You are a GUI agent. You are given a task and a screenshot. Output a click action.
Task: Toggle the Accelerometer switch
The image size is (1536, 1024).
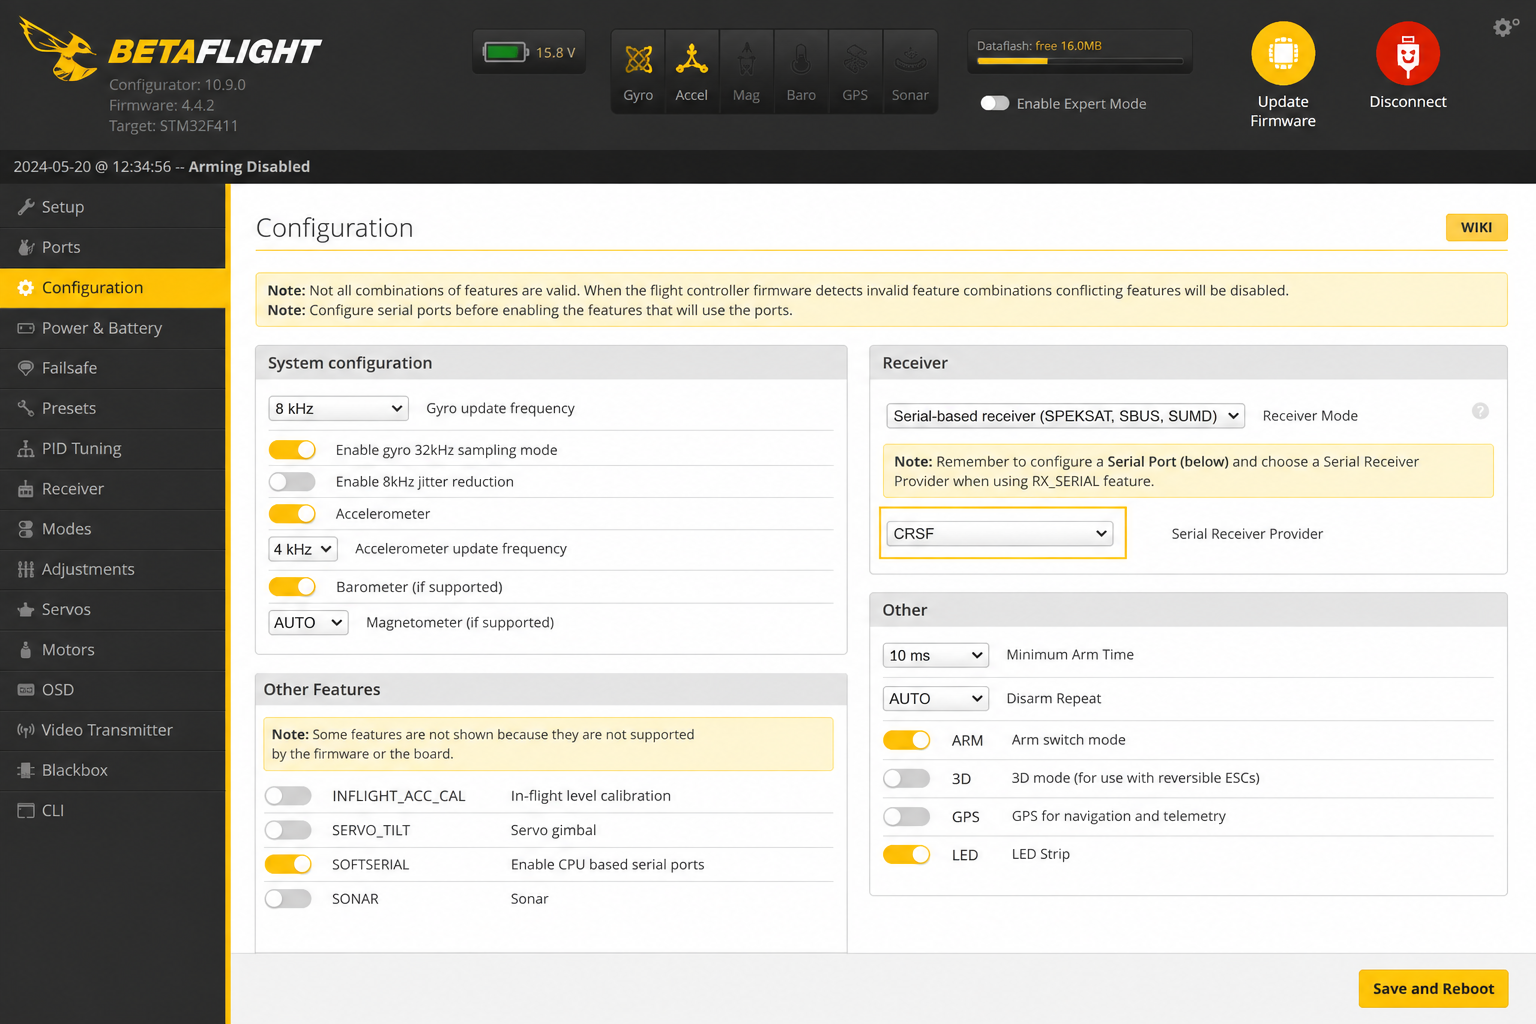292,514
